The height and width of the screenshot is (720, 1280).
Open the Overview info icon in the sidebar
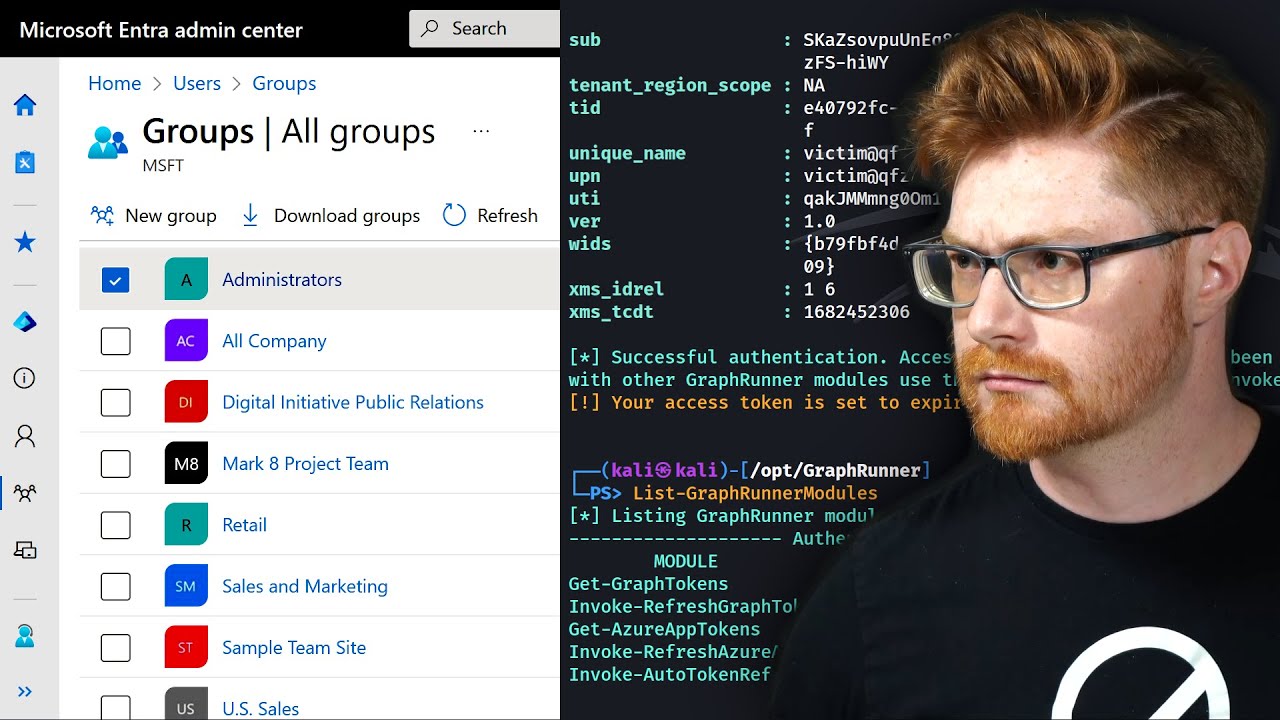click(25, 378)
